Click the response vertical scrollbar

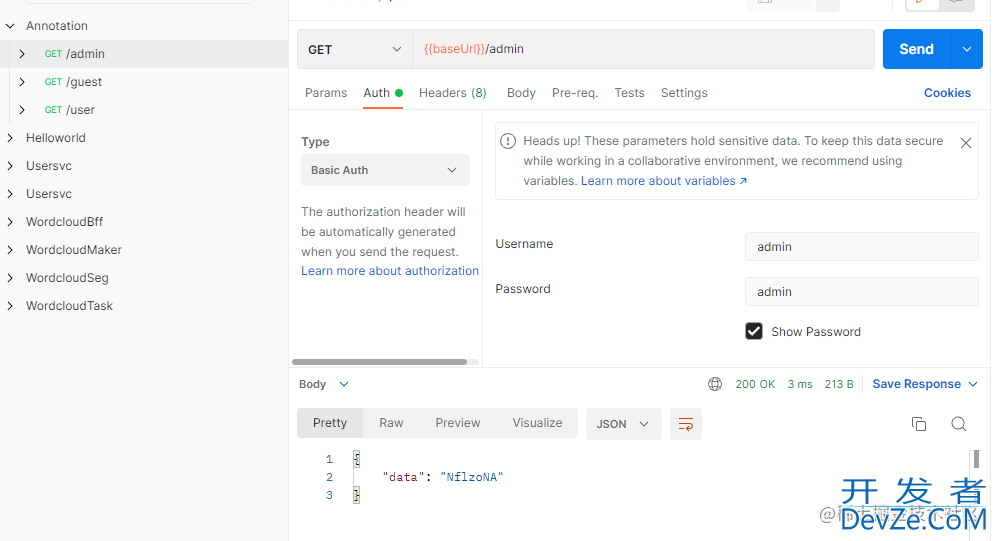(976, 458)
